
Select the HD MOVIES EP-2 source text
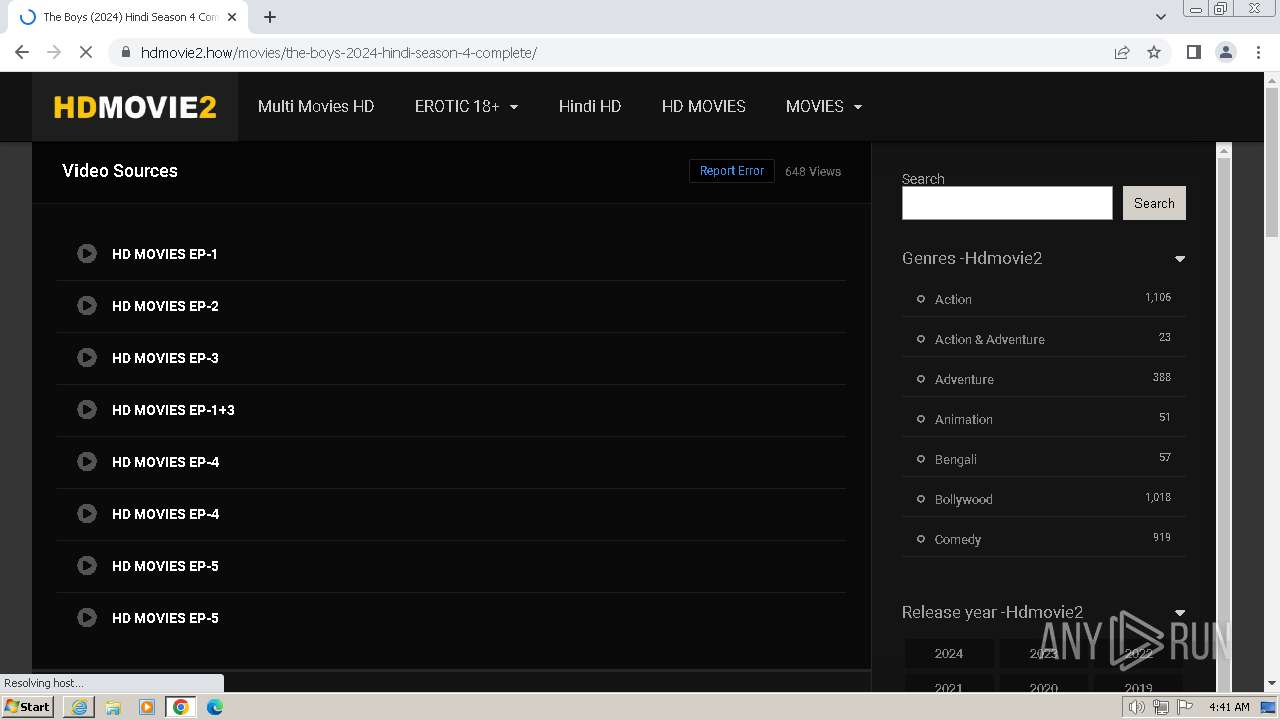(165, 306)
